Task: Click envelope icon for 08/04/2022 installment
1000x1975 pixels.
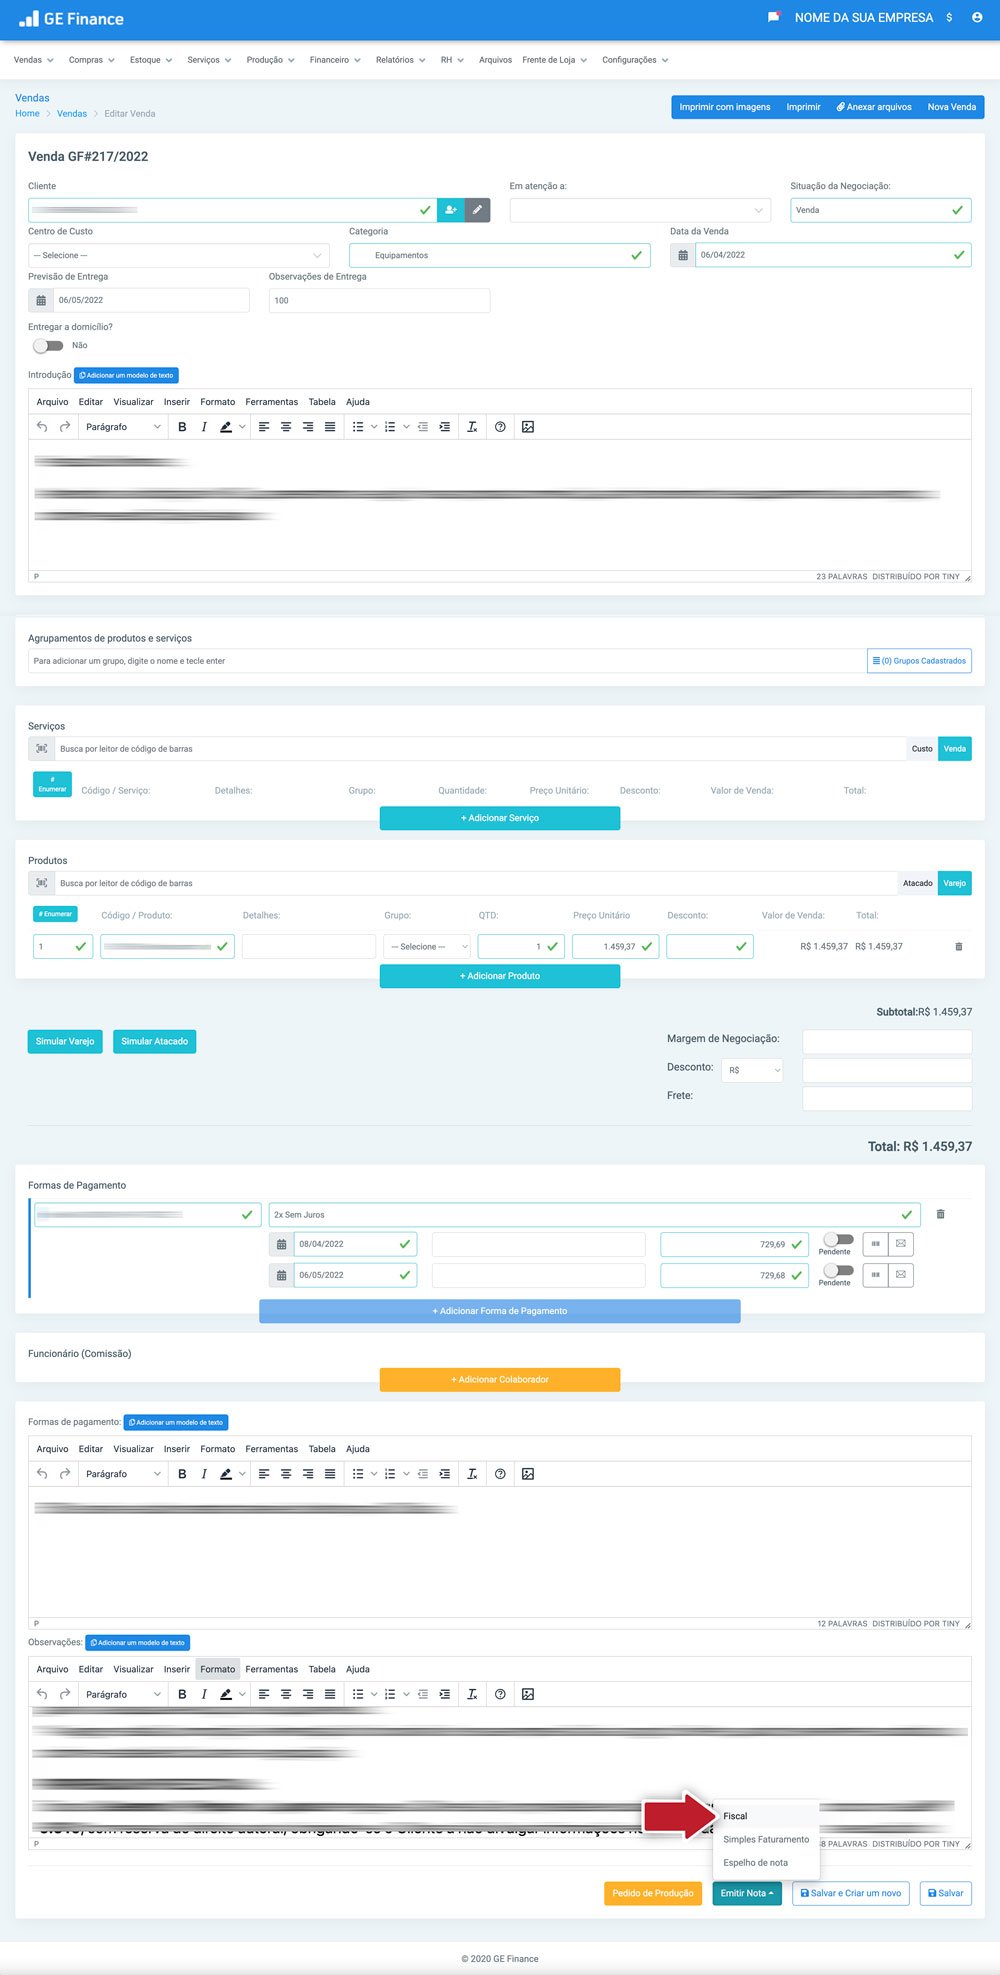Action: (901, 1244)
